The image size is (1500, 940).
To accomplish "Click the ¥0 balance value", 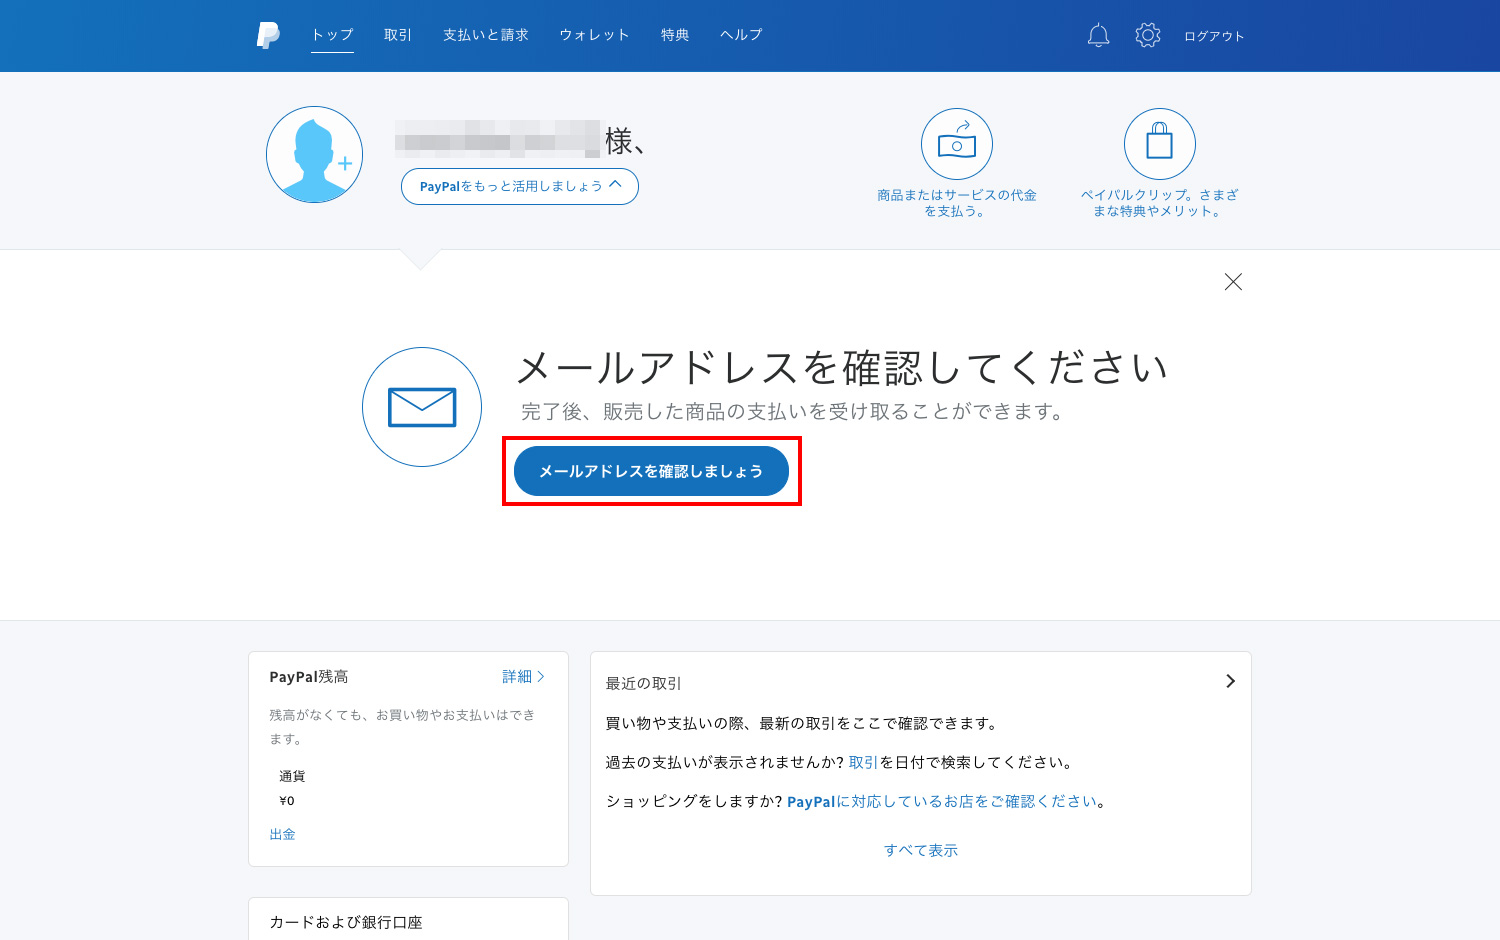I will pyautogui.click(x=287, y=801).
